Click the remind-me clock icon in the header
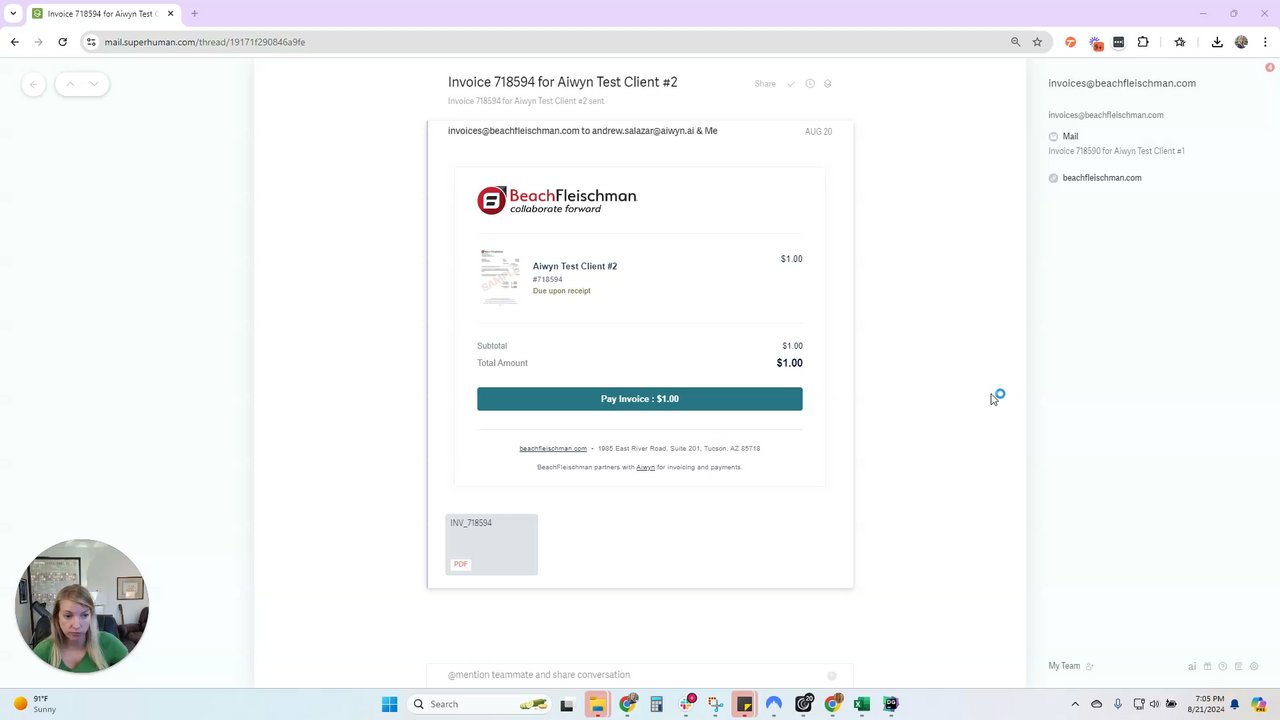Screen dimensions: 1280x720 tap(810, 84)
